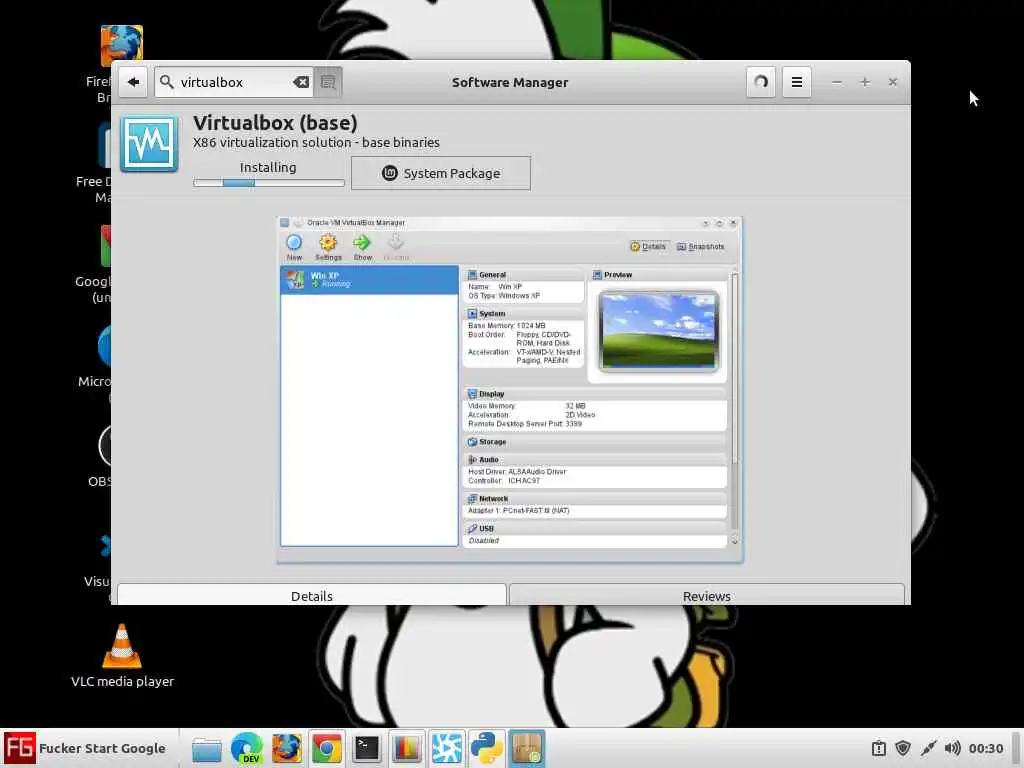
Task: Open the blue snowflake app in taskbar
Action: pyautogui.click(x=447, y=748)
